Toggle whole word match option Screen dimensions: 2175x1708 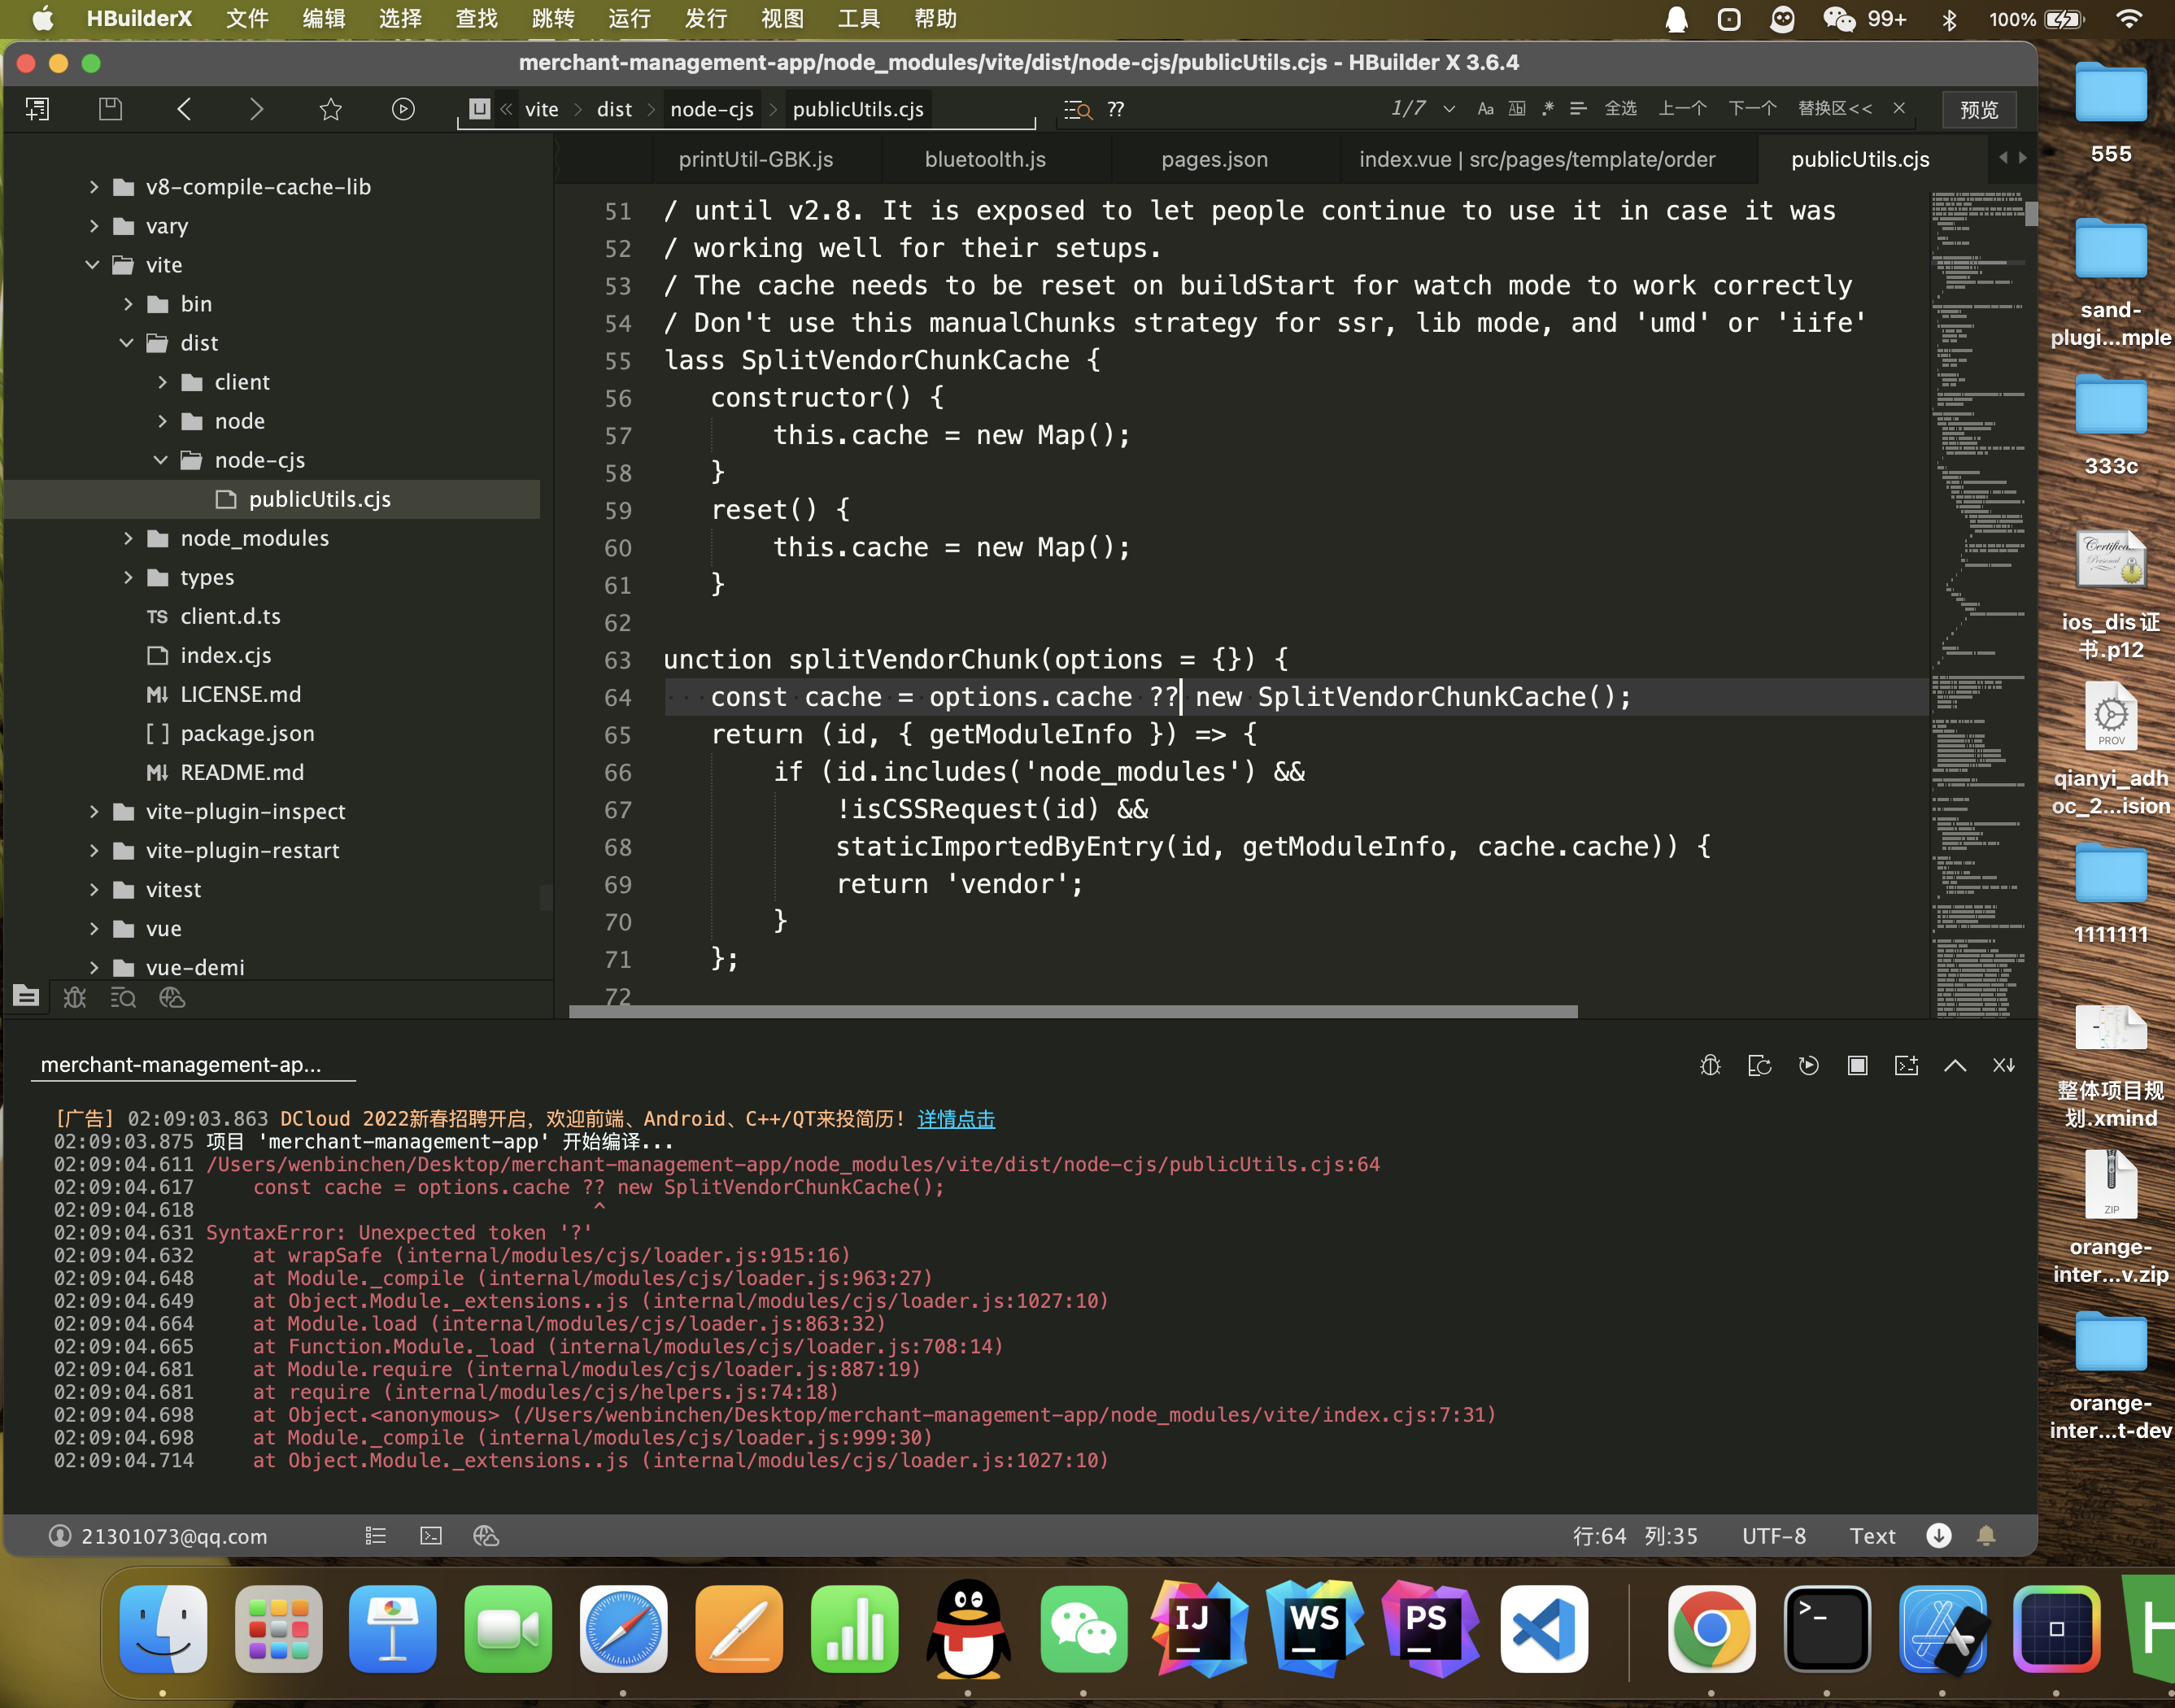pos(1517,109)
